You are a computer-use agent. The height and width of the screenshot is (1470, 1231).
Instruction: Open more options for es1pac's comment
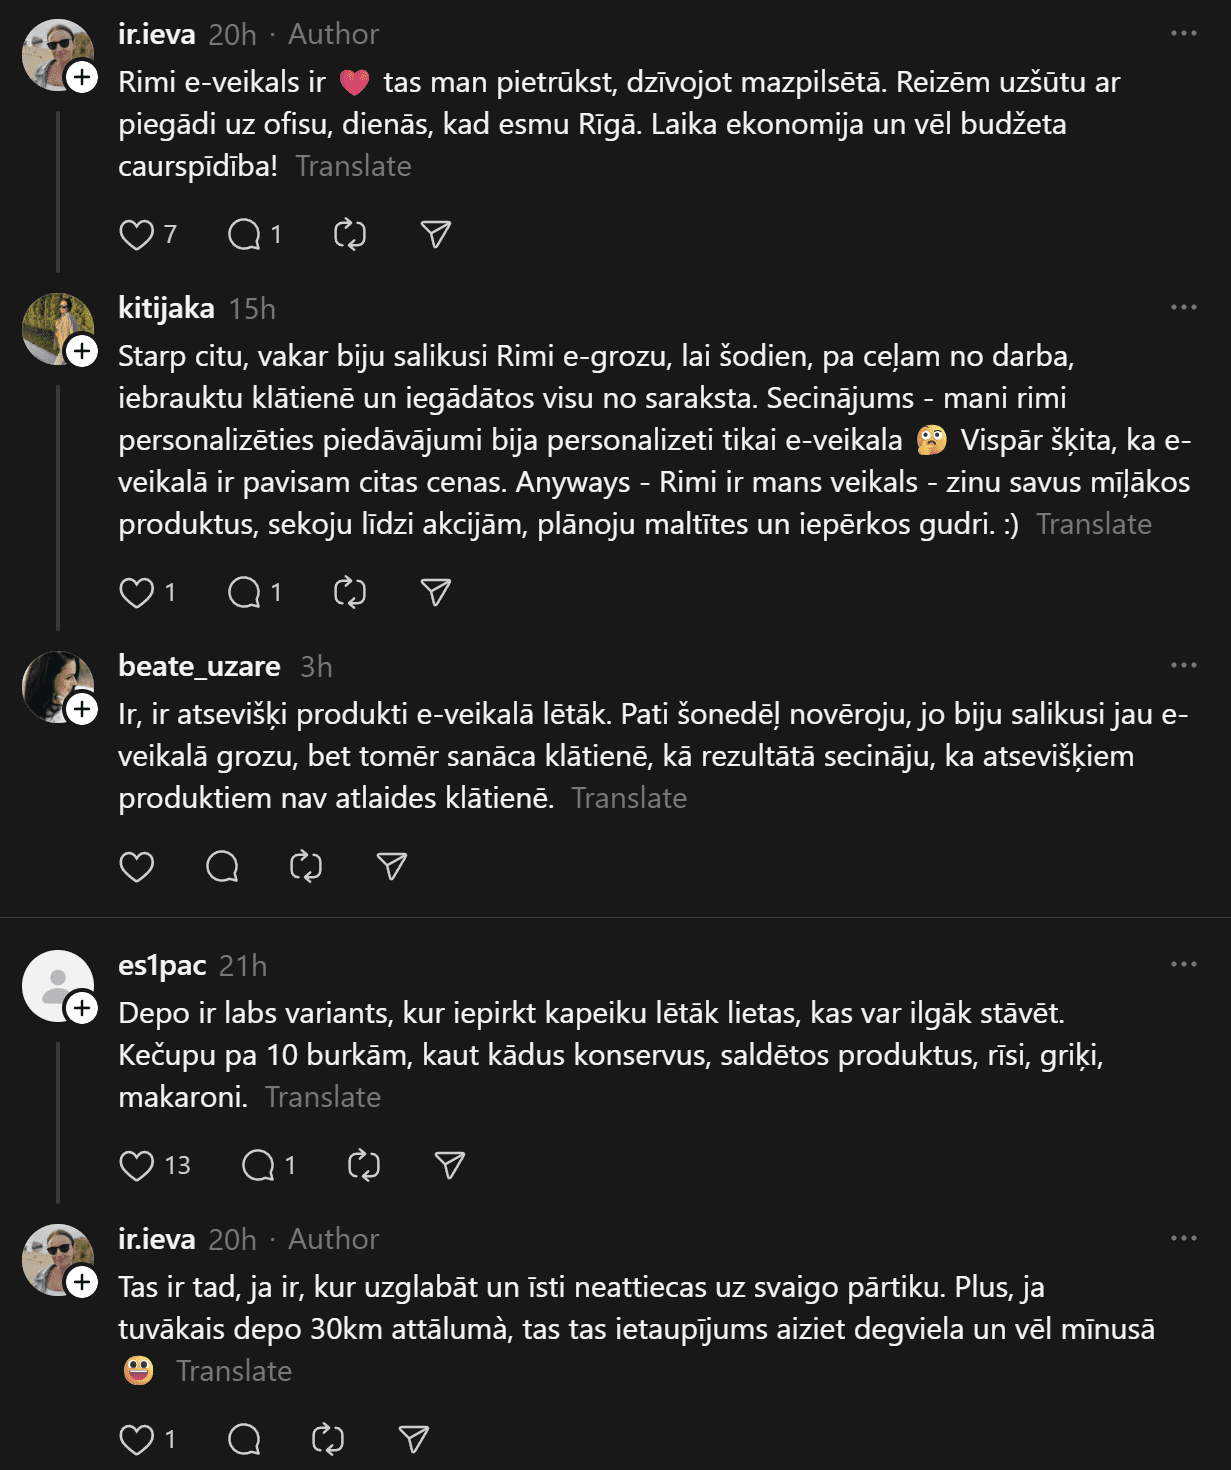coord(1183,964)
